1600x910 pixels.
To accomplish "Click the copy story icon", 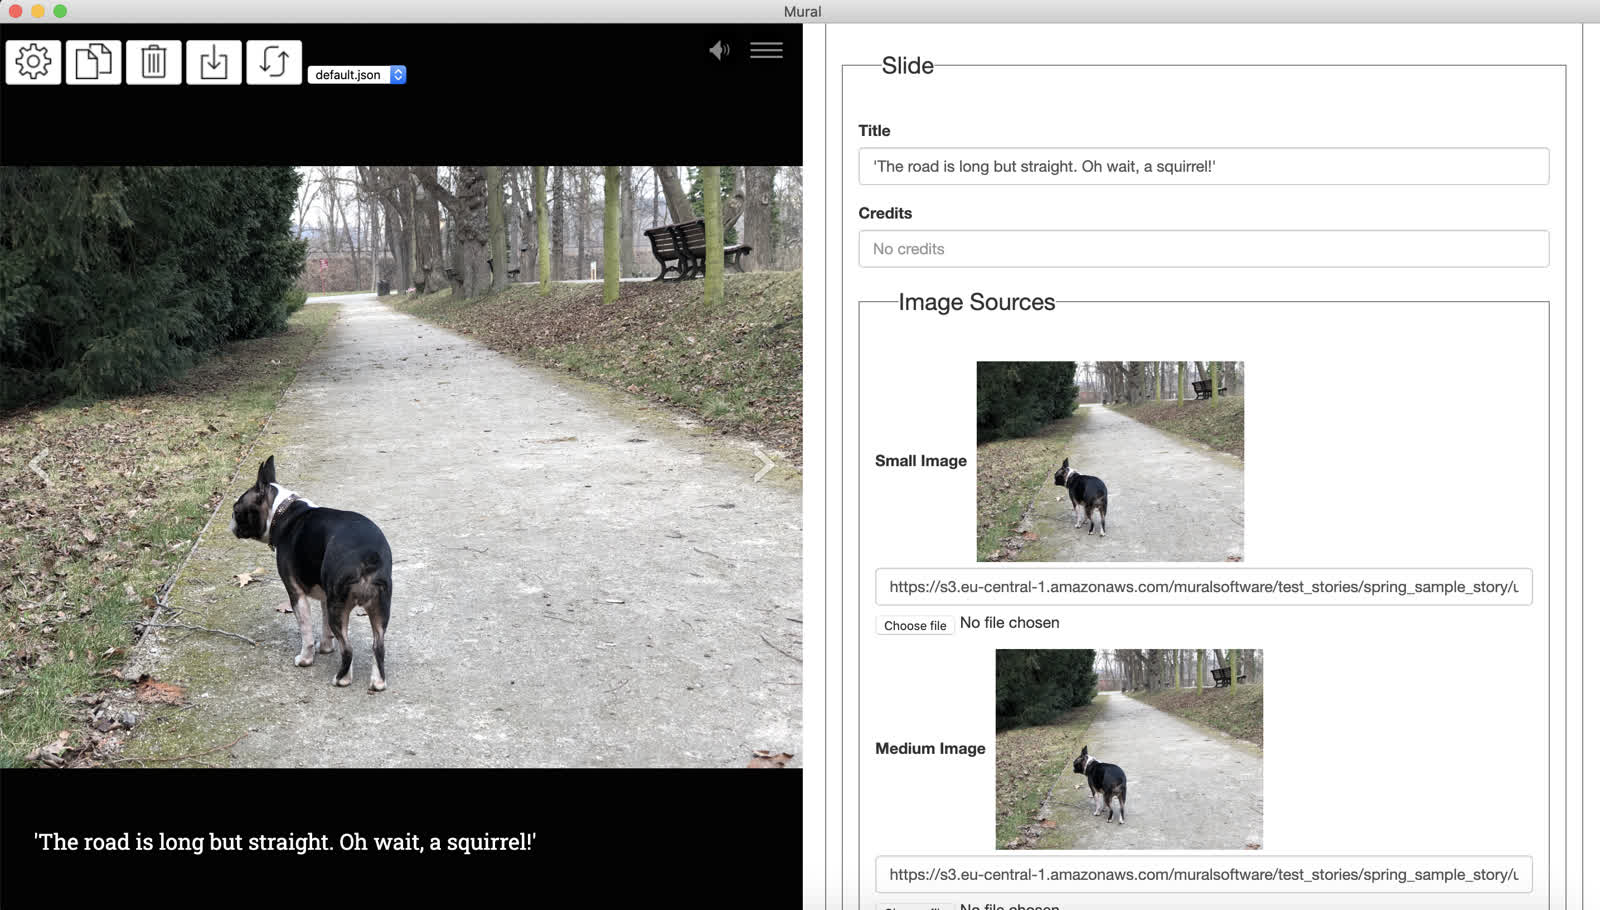I will click(x=93, y=62).
